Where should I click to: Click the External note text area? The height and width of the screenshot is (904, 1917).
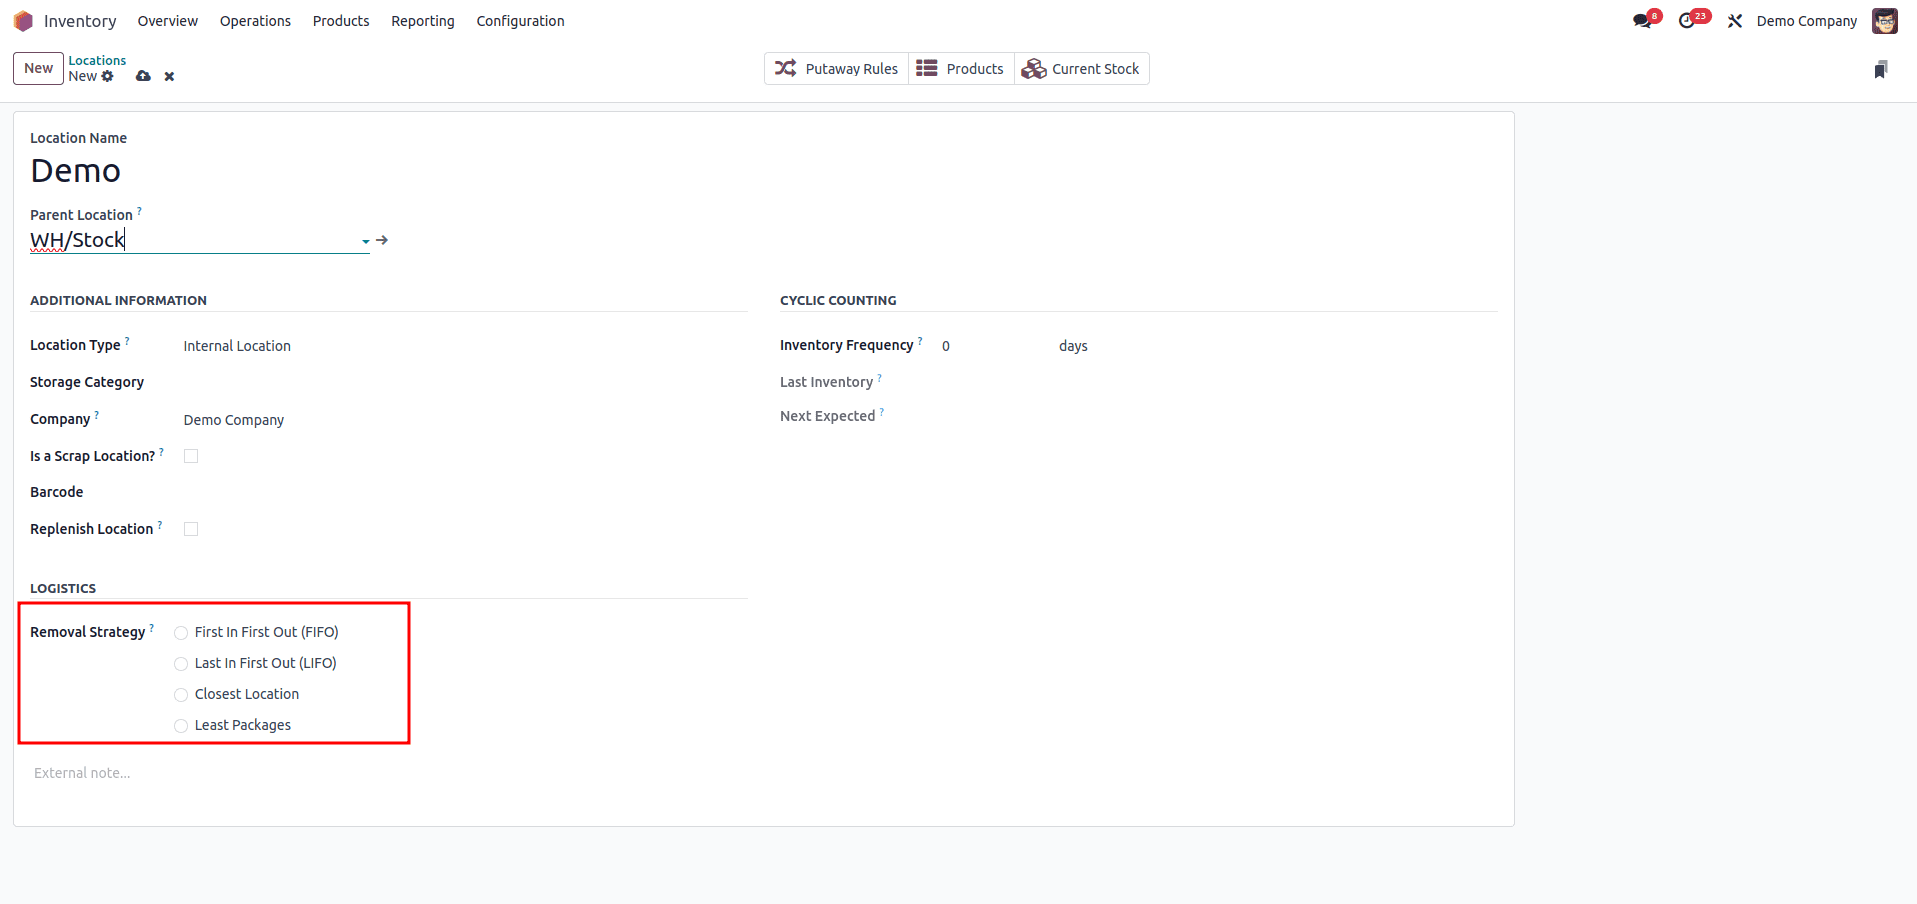(x=763, y=773)
